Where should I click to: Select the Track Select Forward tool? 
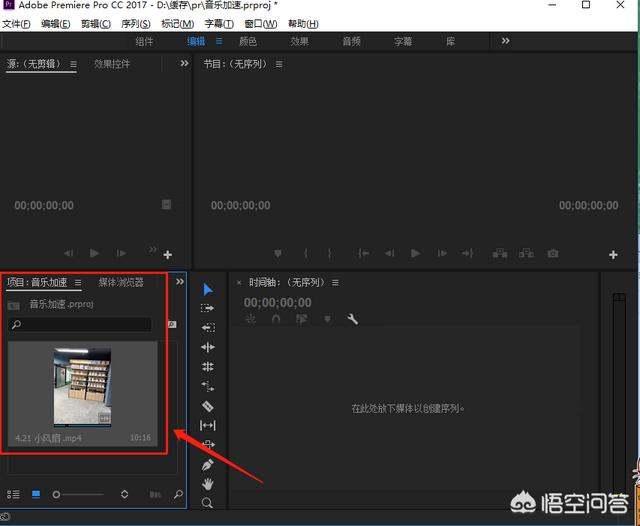click(x=208, y=308)
